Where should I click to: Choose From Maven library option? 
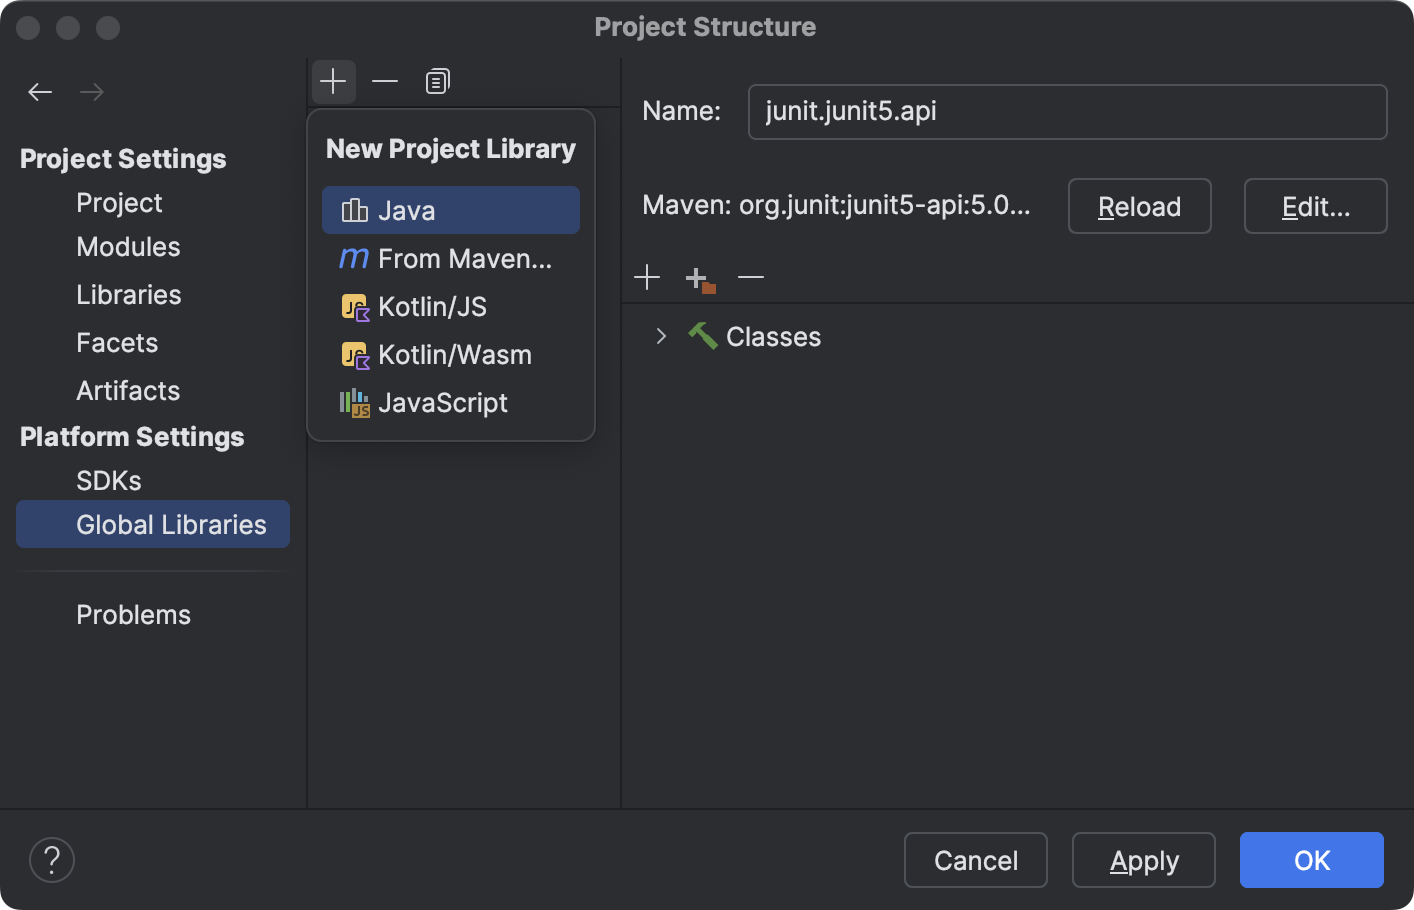click(x=450, y=258)
